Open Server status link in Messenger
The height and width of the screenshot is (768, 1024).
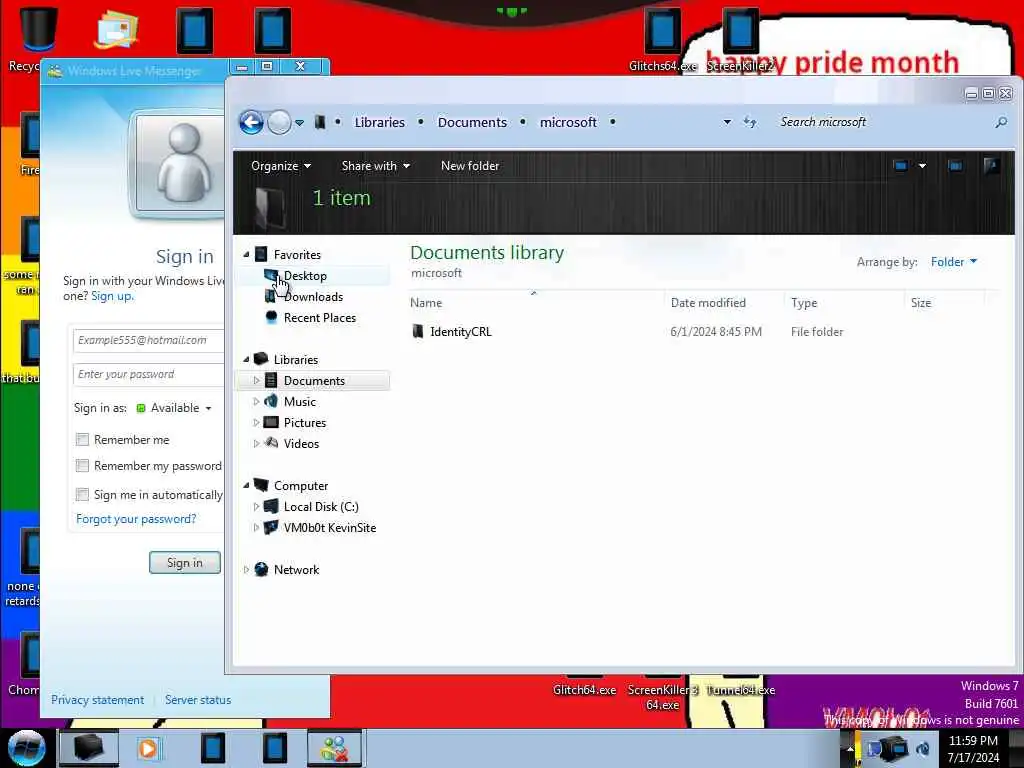[x=198, y=700]
